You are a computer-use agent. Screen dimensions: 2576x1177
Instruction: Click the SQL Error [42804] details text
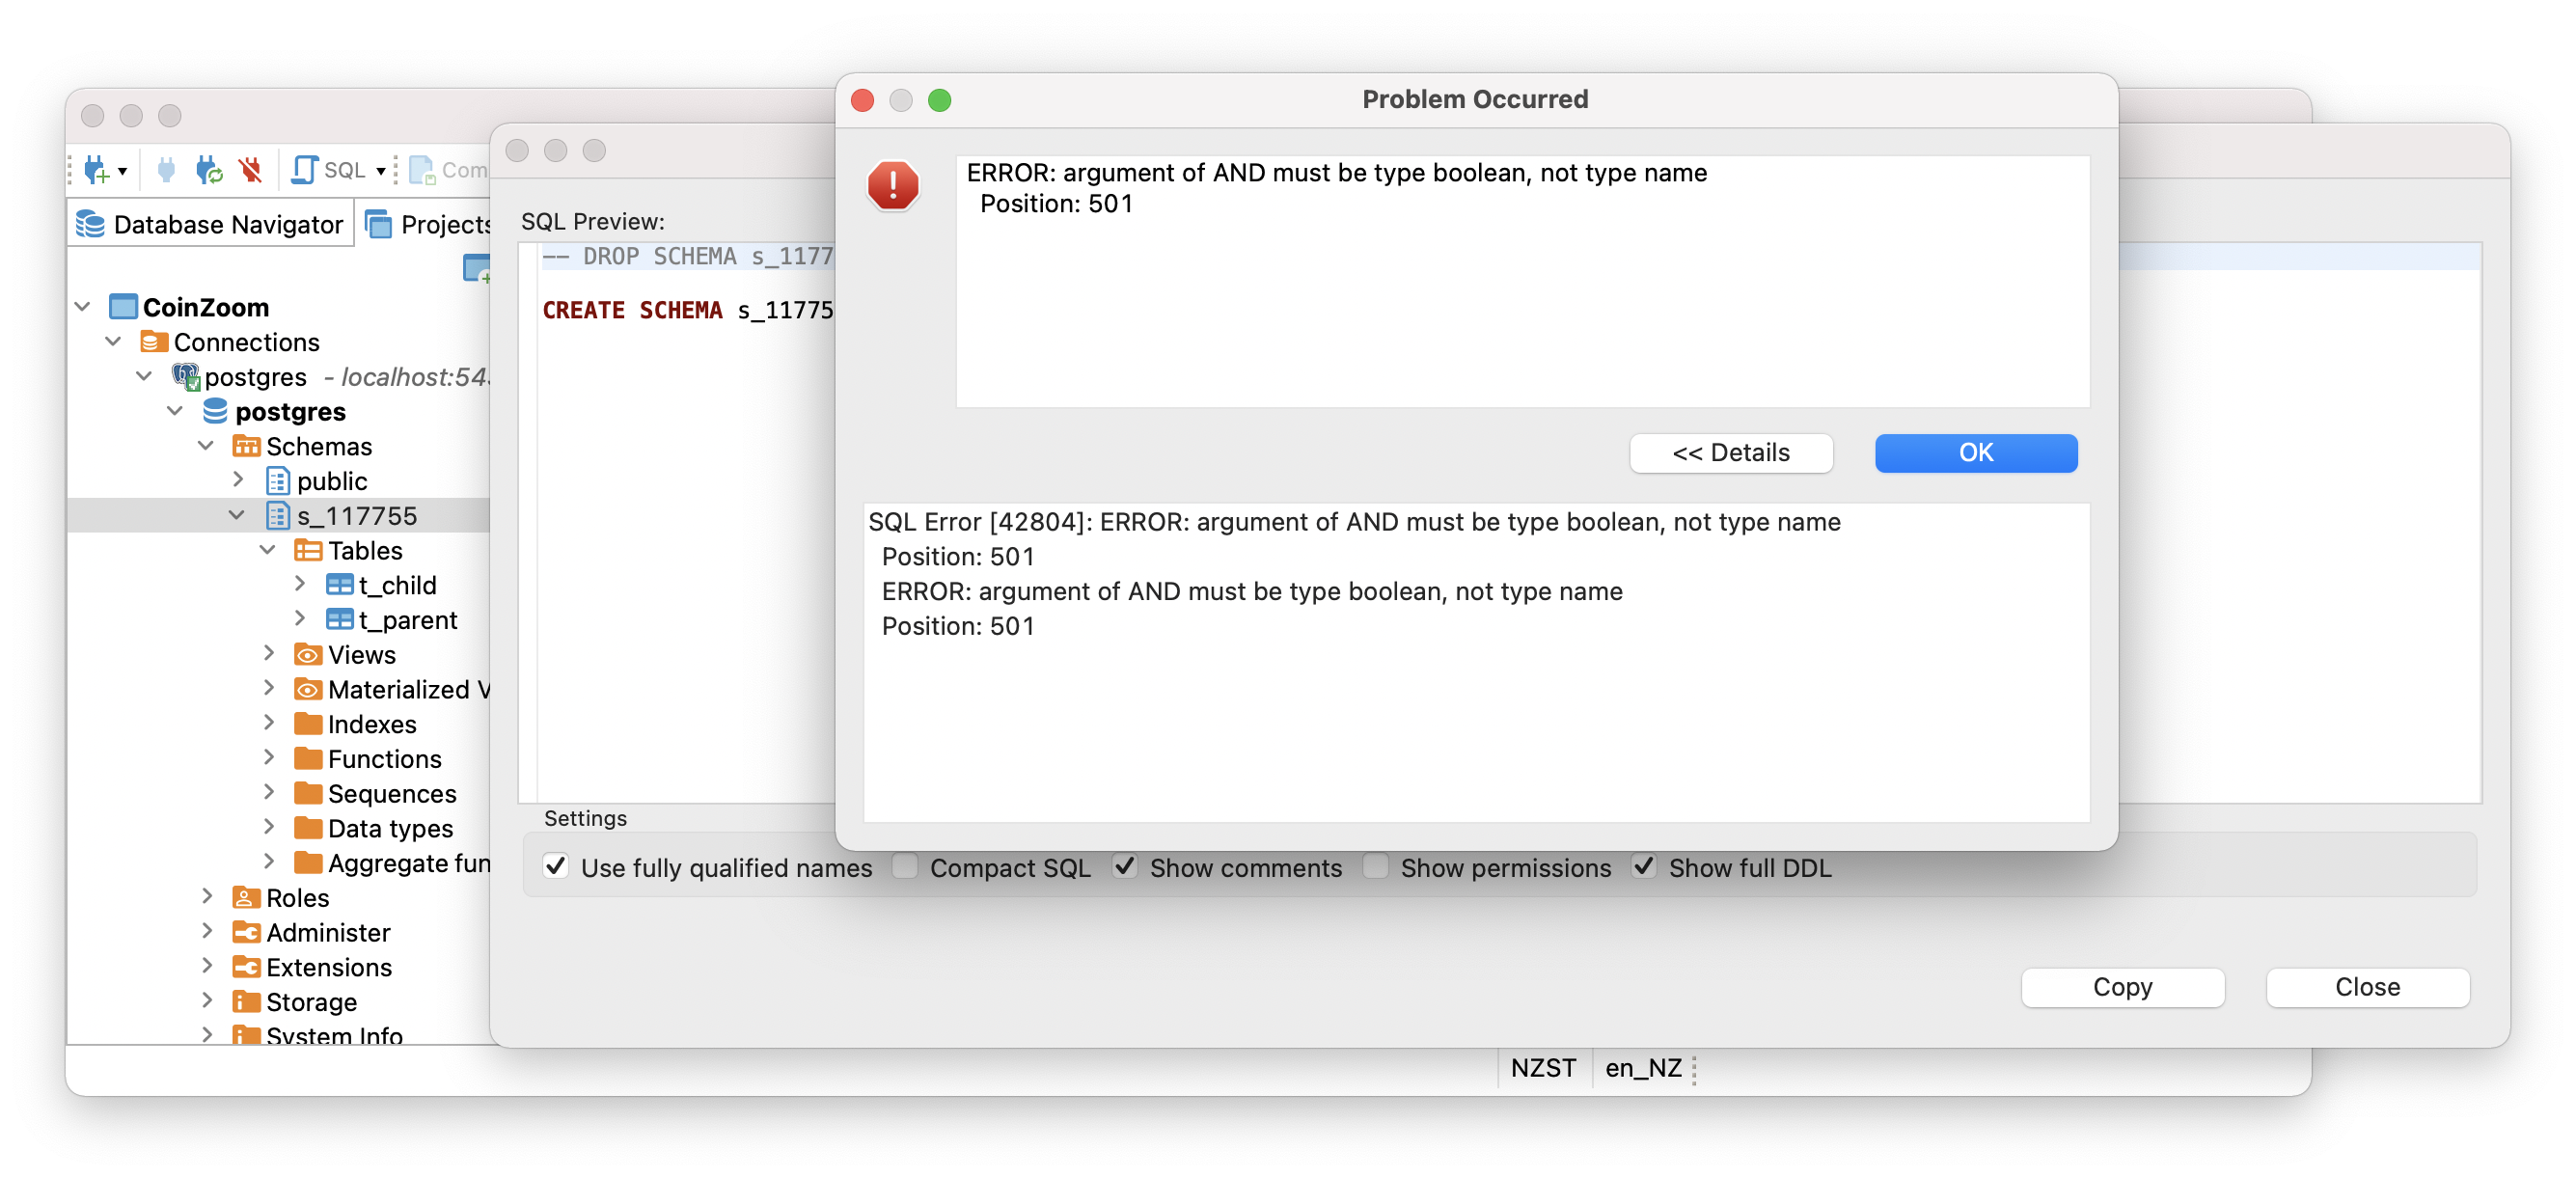pos(1354,522)
